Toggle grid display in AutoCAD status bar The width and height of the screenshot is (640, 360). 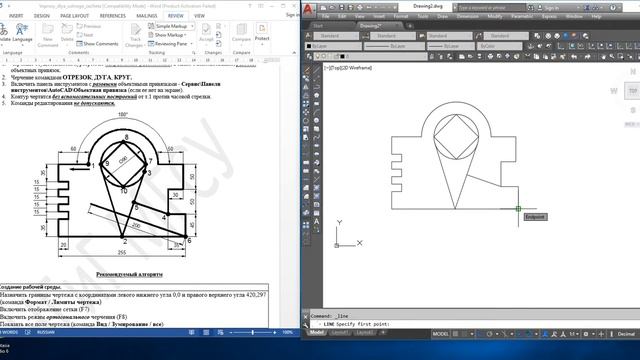coord(456,334)
